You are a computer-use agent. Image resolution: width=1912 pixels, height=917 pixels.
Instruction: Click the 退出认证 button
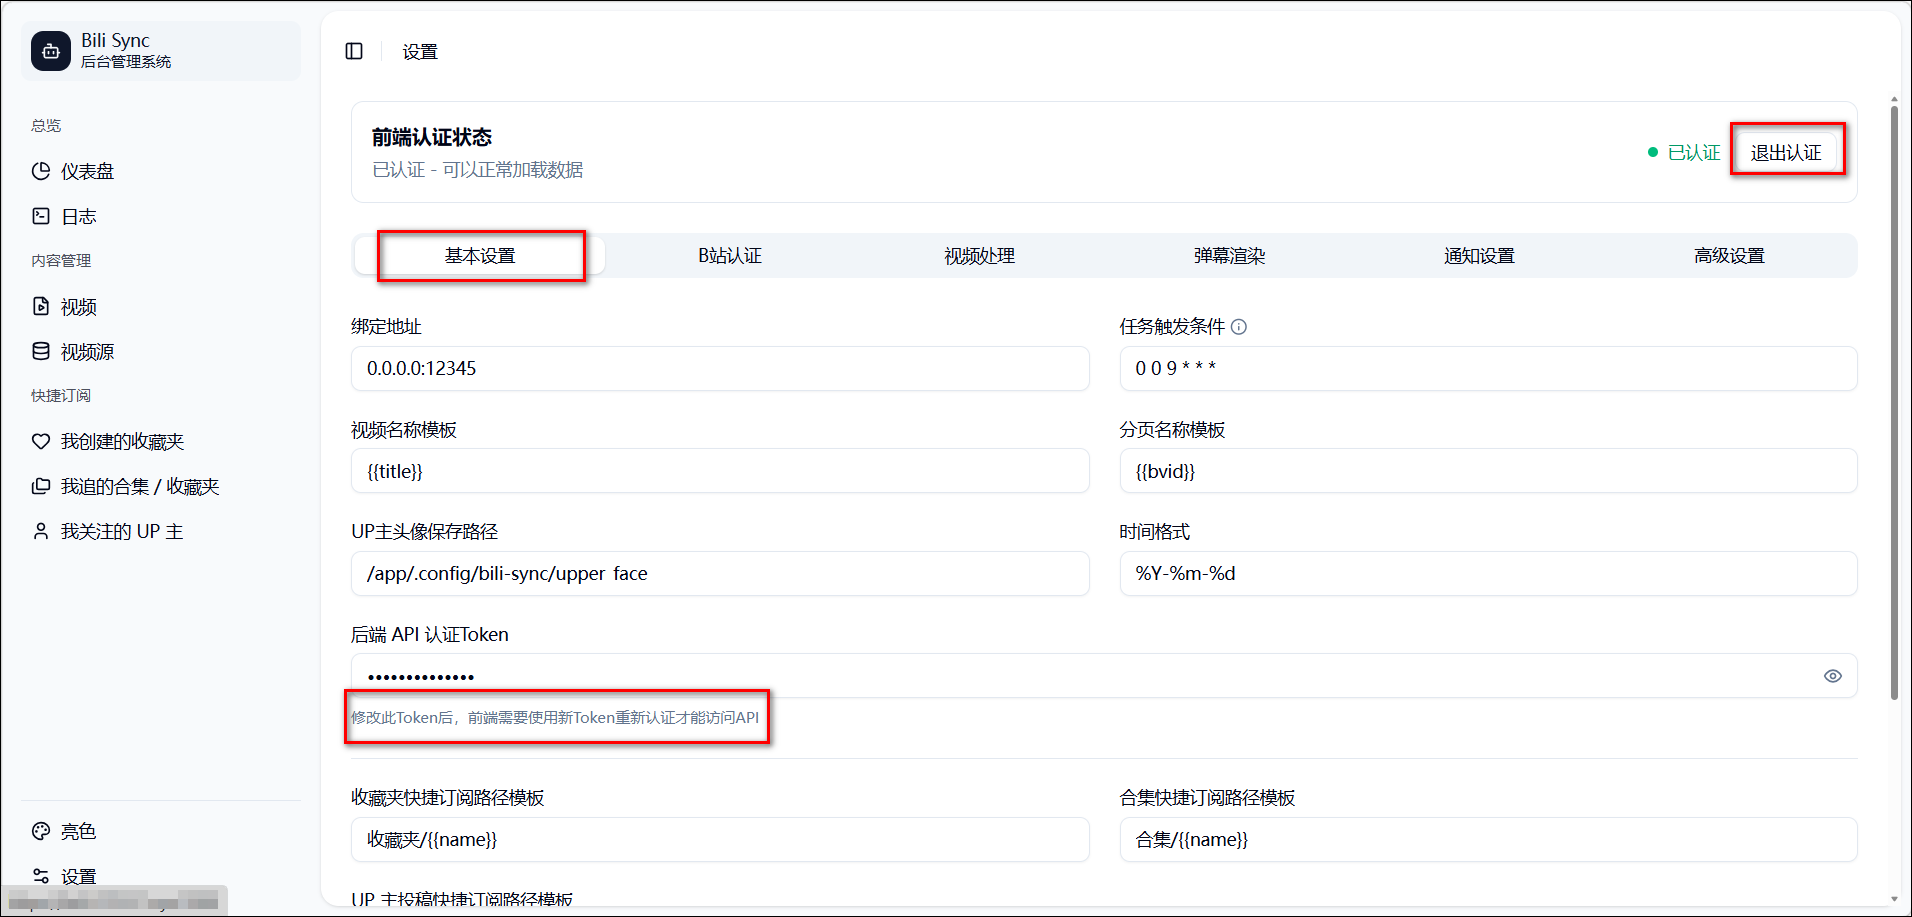(1786, 152)
